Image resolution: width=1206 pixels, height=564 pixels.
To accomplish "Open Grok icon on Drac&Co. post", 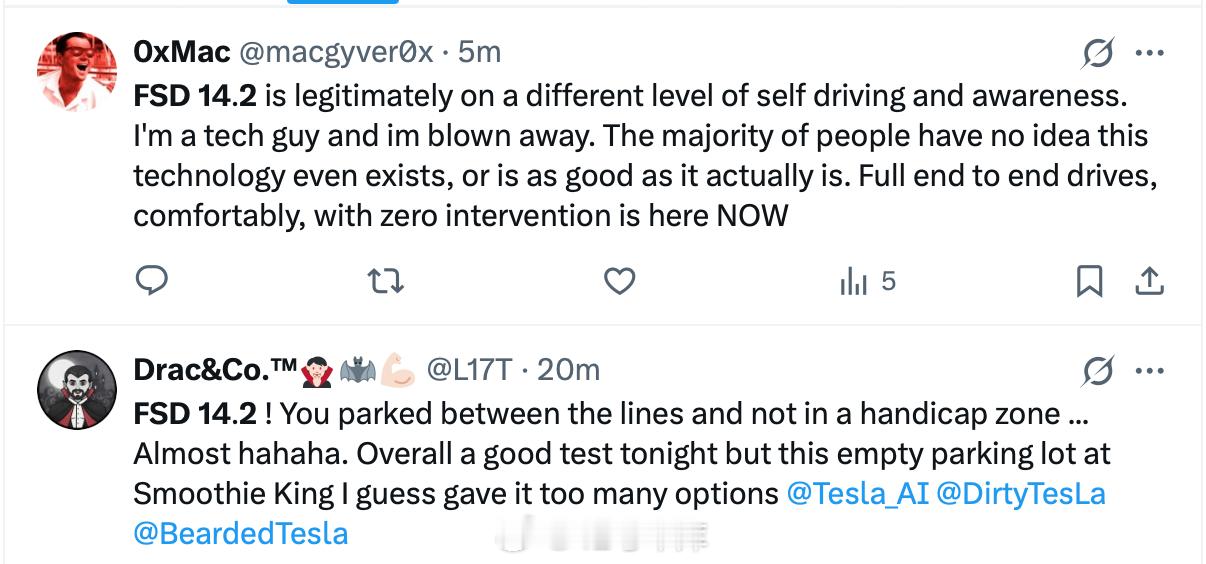I will coord(1098,372).
